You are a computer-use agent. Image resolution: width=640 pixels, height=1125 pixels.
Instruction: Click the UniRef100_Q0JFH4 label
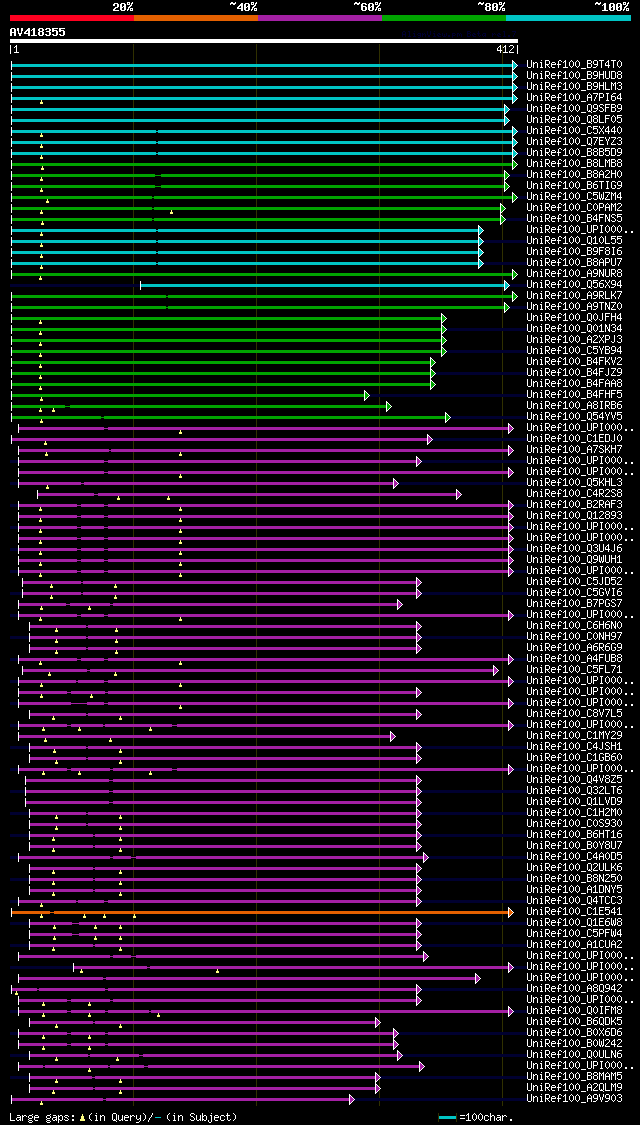pyautogui.click(x=574, y=317)
